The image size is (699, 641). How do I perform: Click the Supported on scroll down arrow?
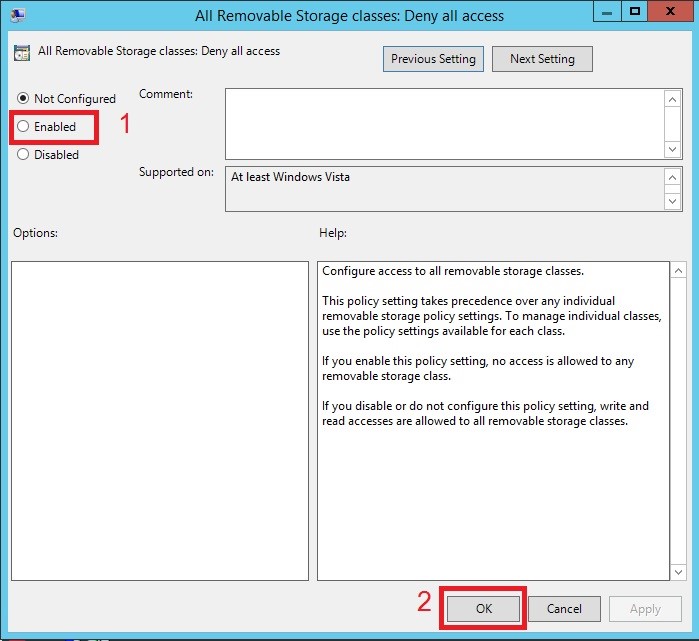point(672,201)
